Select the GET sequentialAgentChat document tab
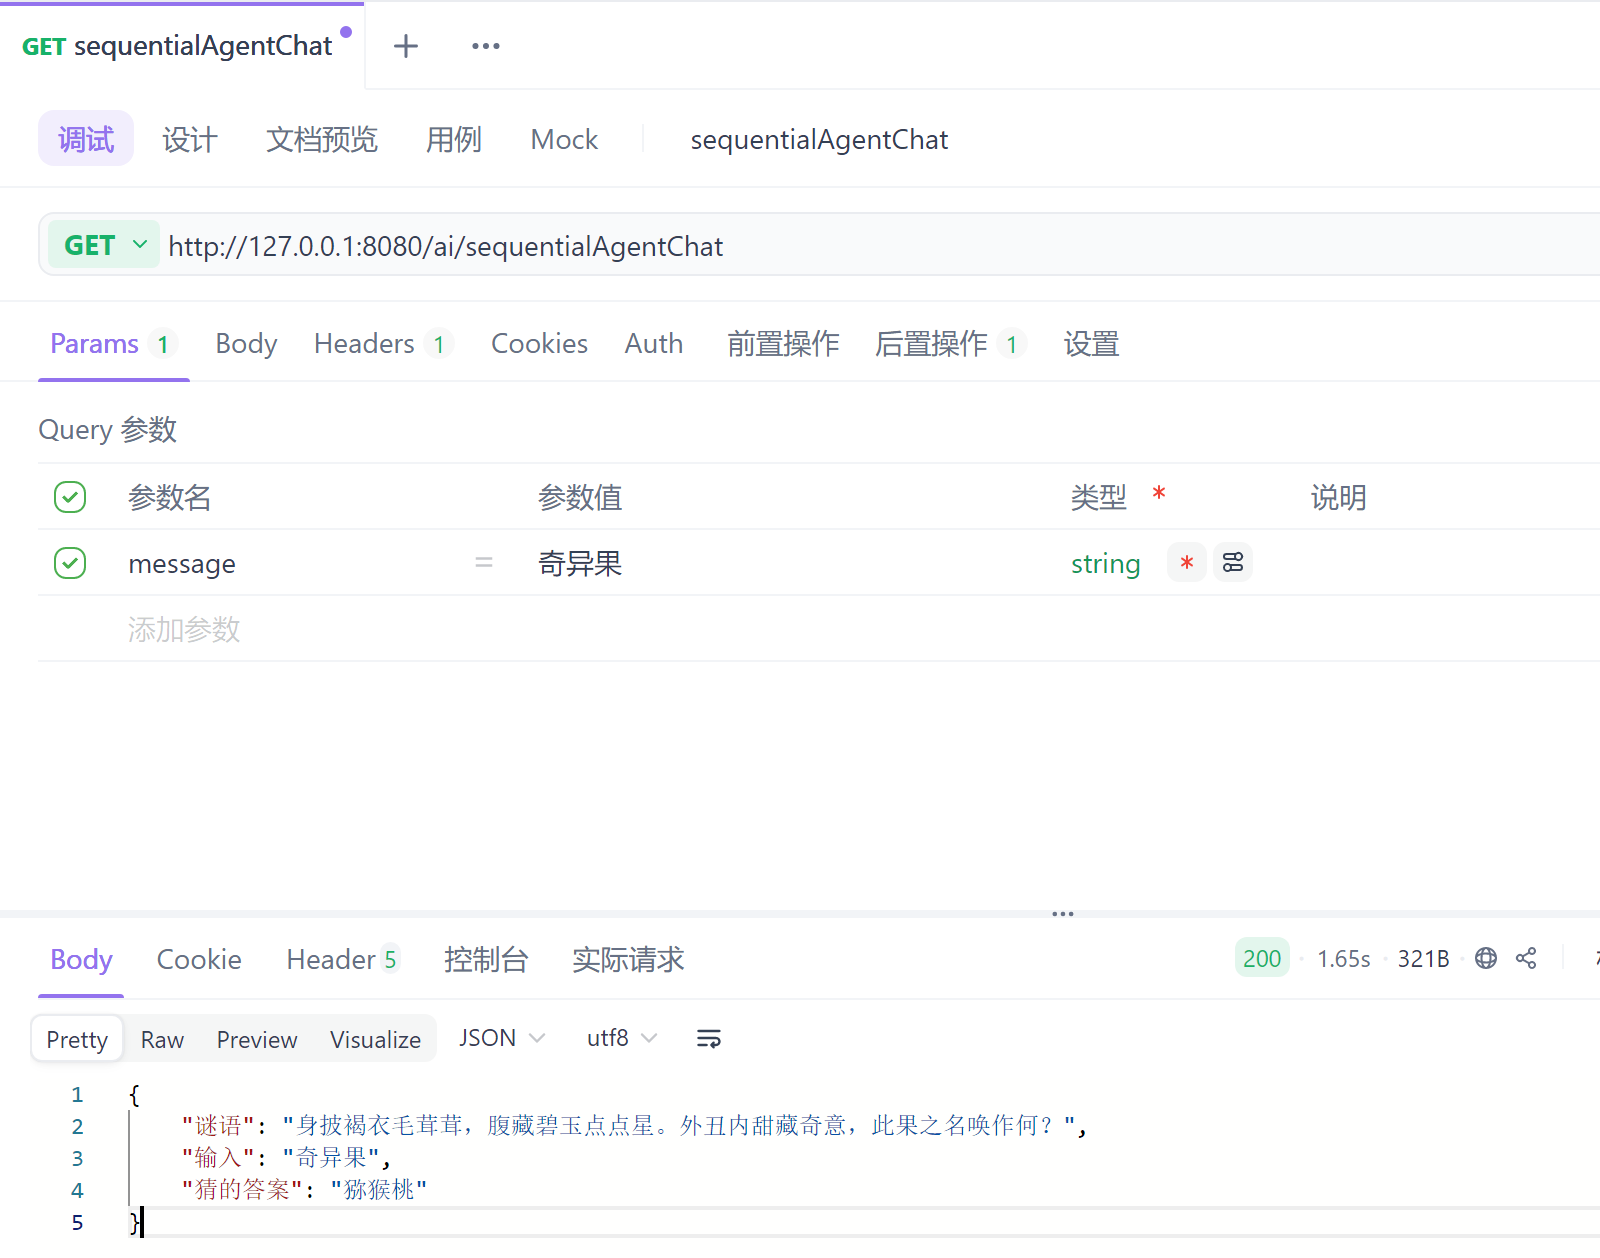The height and width of the screenshot is (1258, 1600). pos(182,46)
